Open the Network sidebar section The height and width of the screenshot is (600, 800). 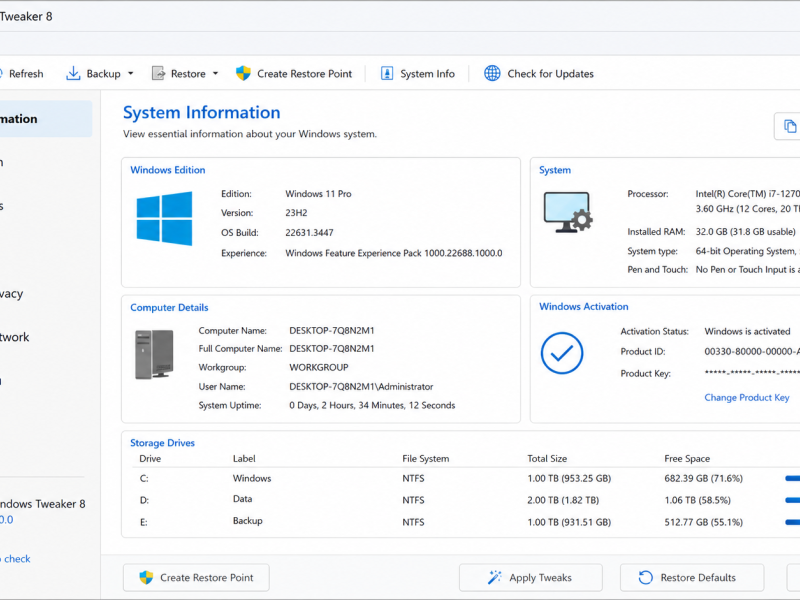pyautogui.click(x=15, y=337)
